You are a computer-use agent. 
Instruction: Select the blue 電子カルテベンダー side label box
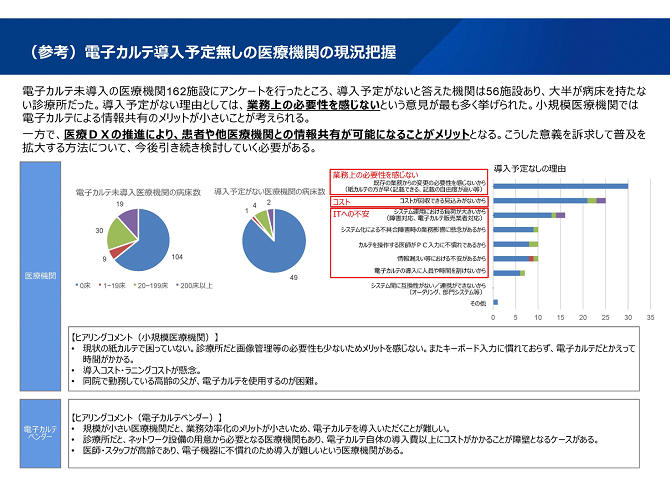[x=40, y=433]
